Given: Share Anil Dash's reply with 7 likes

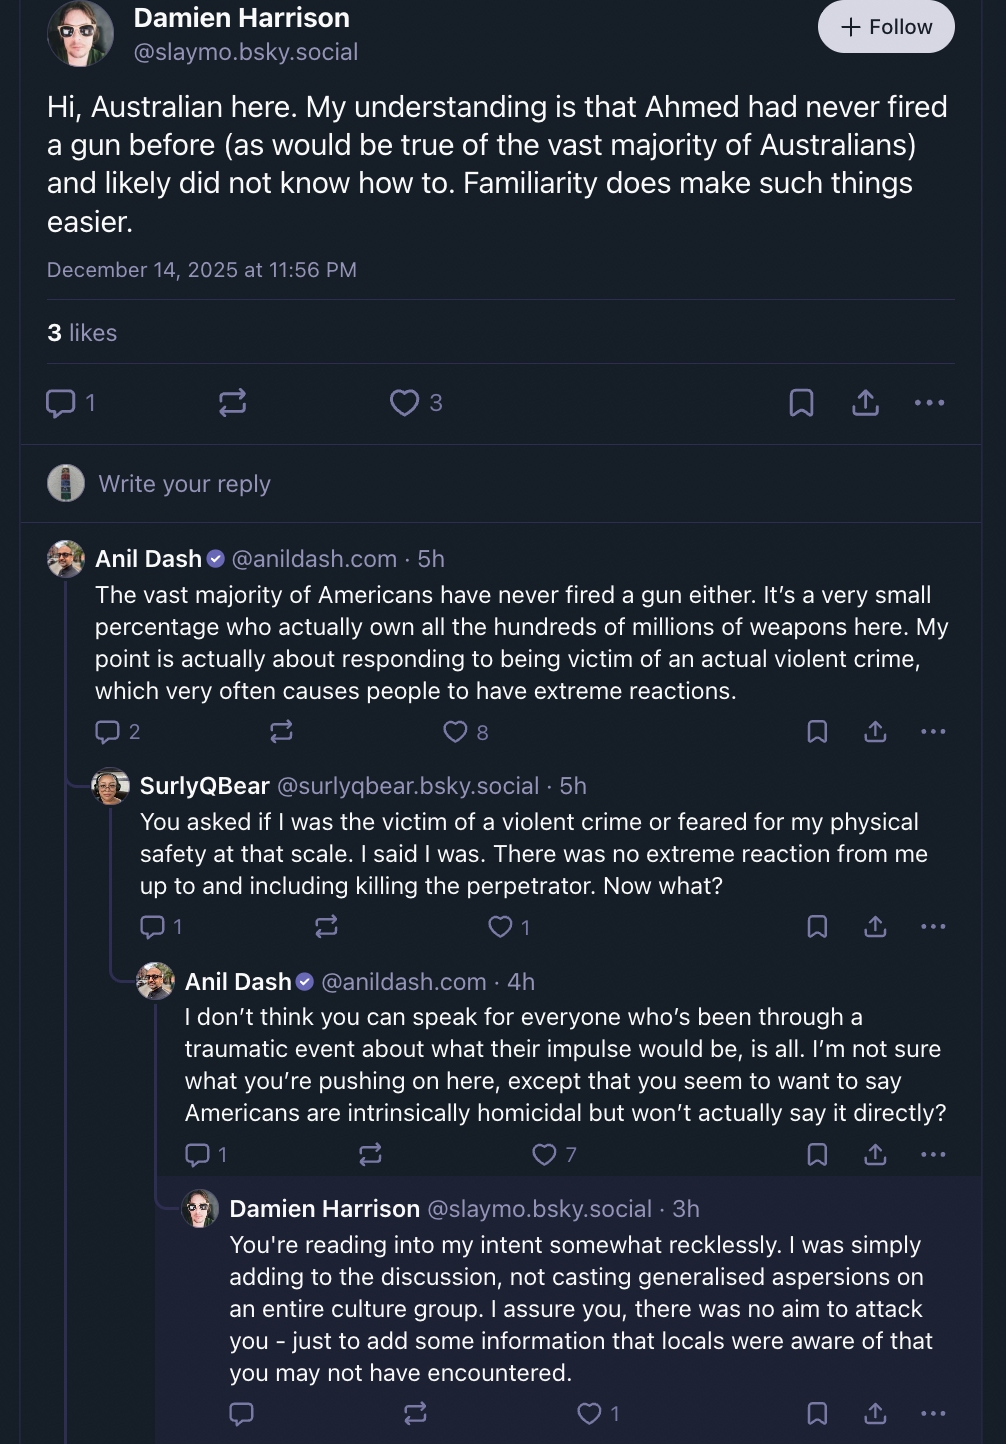Looking at the screenshot, I should pos(875,1155).
